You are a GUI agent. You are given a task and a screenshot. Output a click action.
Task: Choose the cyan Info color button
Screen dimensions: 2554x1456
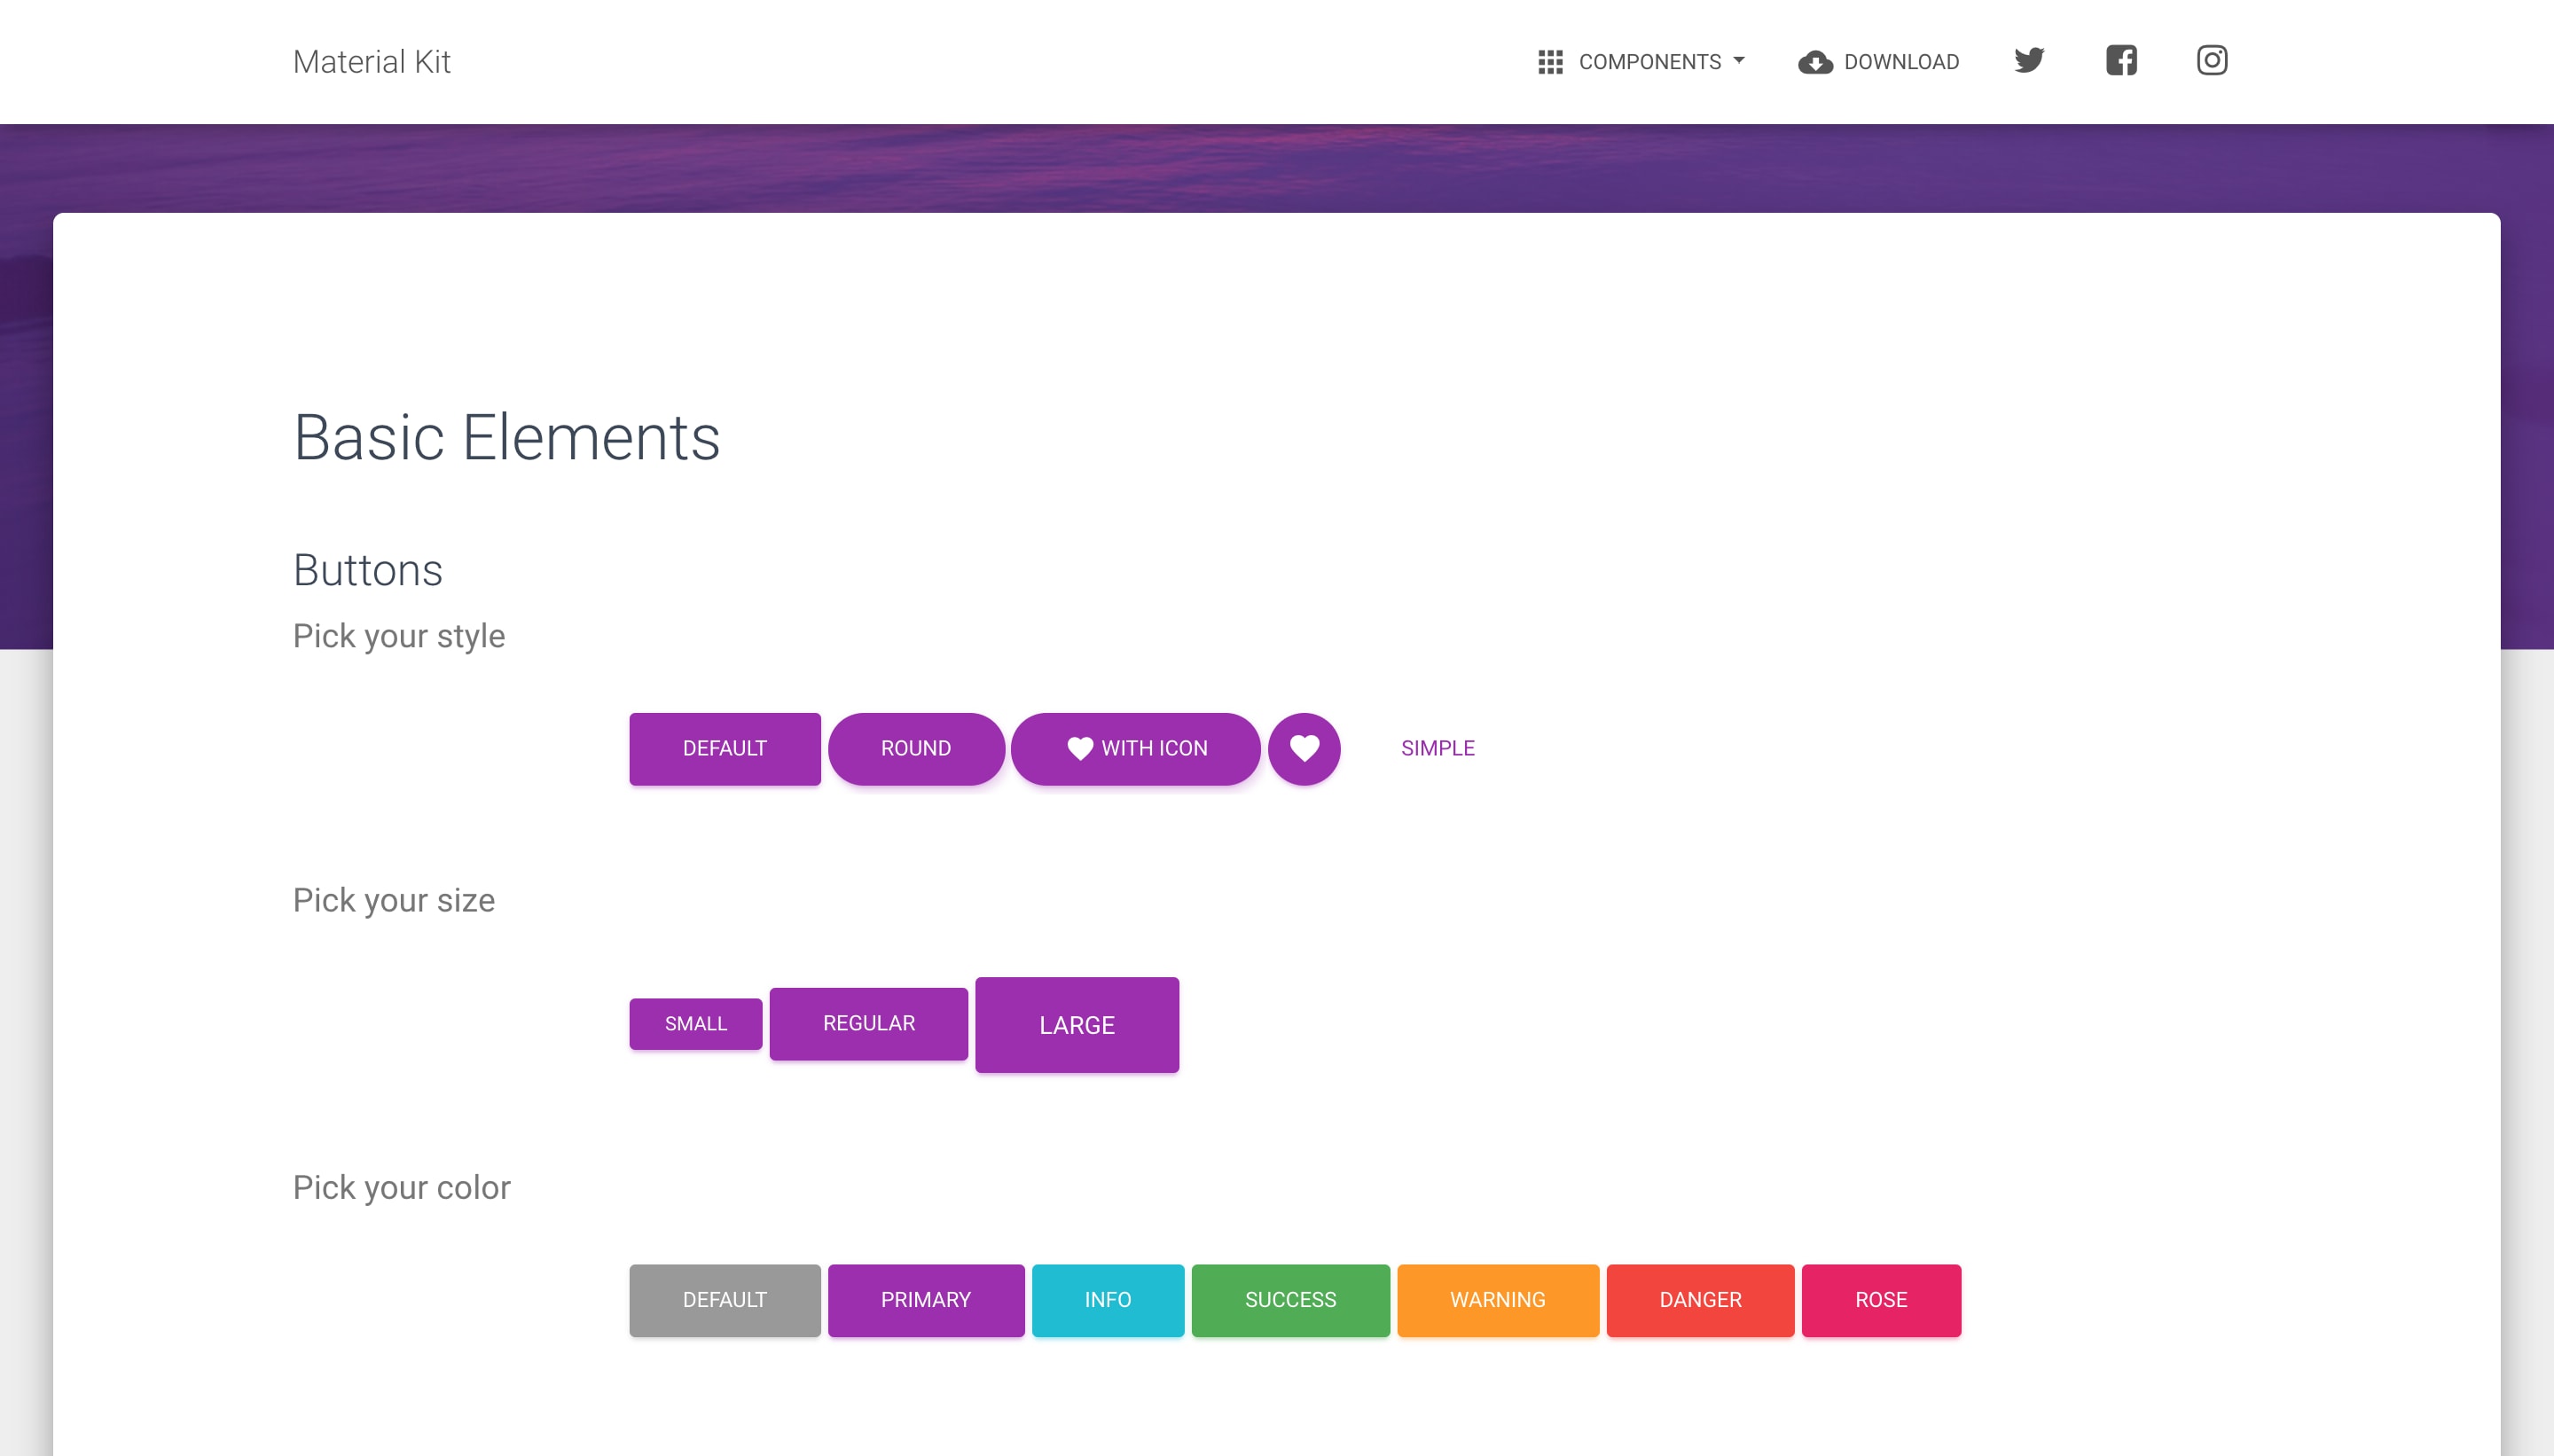(x=1107, y=1299)
